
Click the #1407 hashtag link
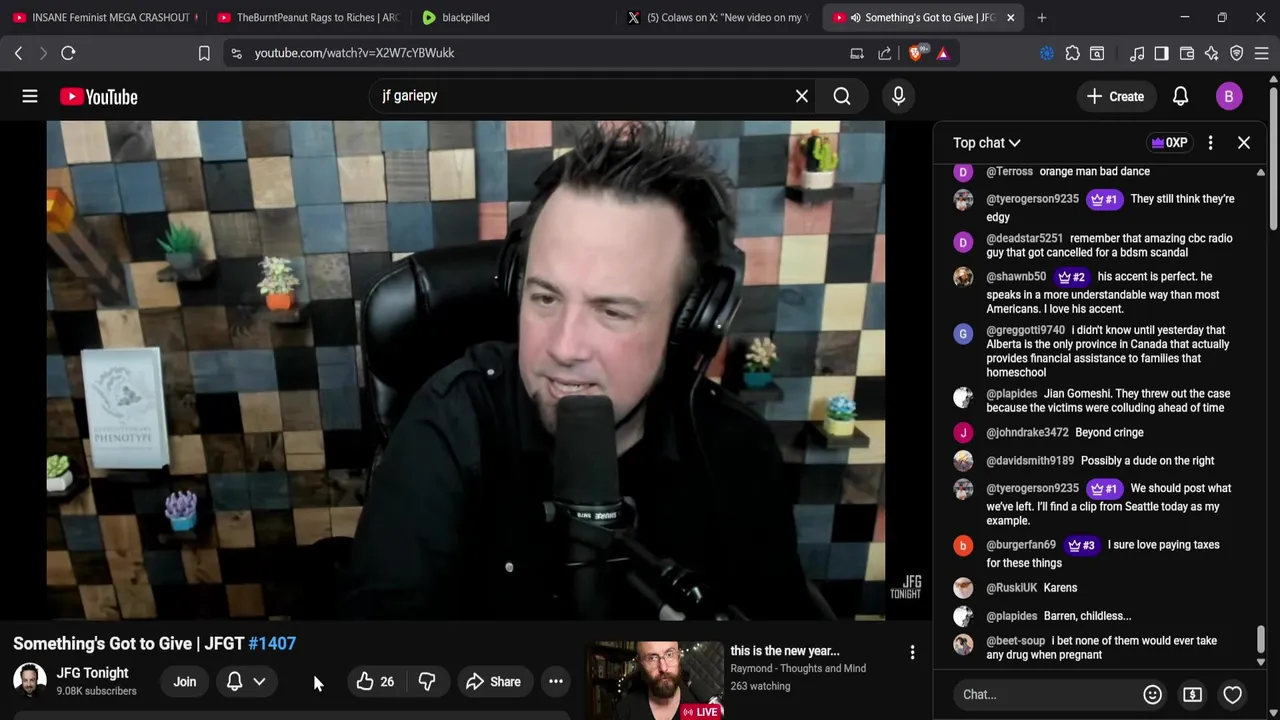click(272, 644)
